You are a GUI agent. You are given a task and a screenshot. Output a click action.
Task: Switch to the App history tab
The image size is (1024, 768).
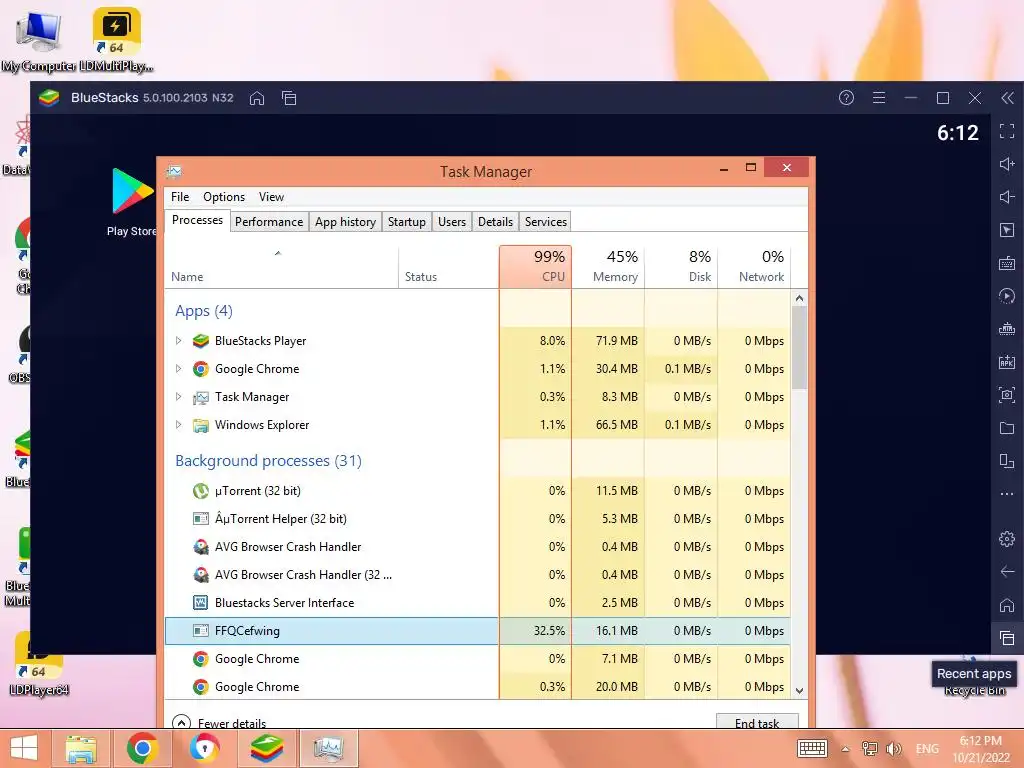pyautogui.click(x=345, y=221)
